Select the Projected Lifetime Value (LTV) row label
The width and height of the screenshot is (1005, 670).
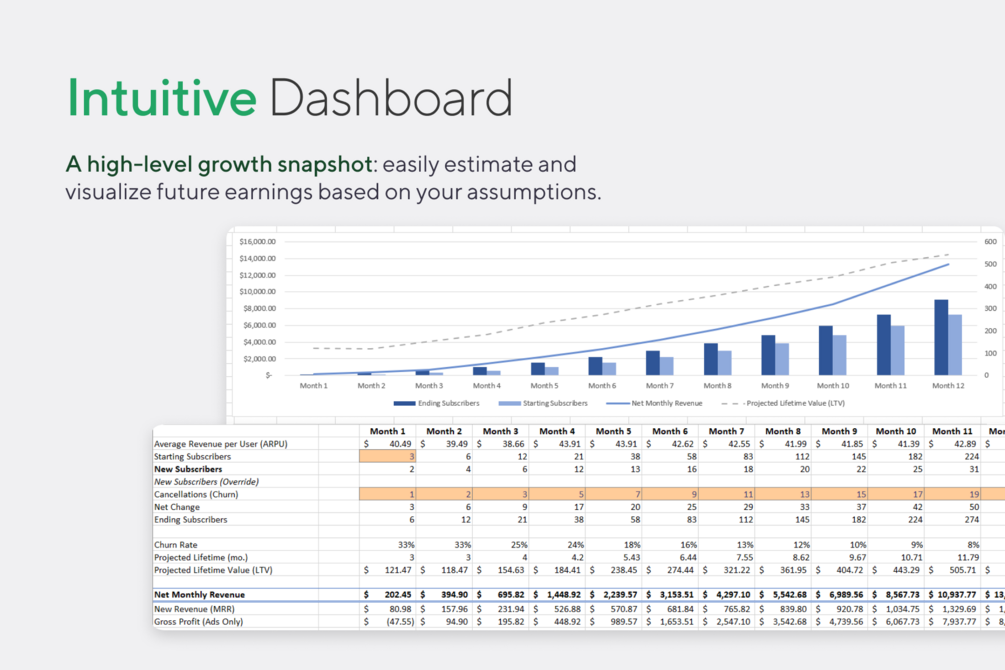tap(213, 570)
